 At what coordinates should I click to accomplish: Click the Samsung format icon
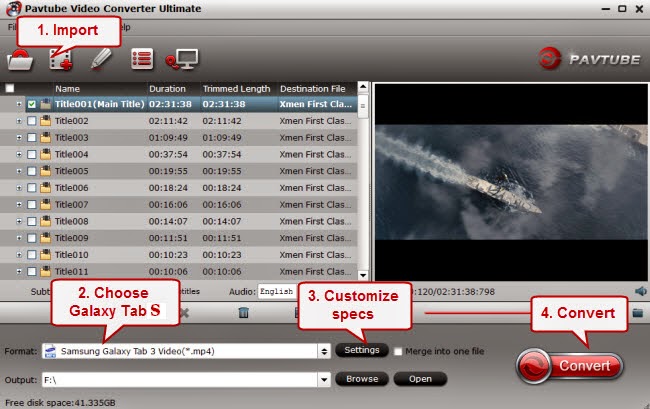click(50, 351)
